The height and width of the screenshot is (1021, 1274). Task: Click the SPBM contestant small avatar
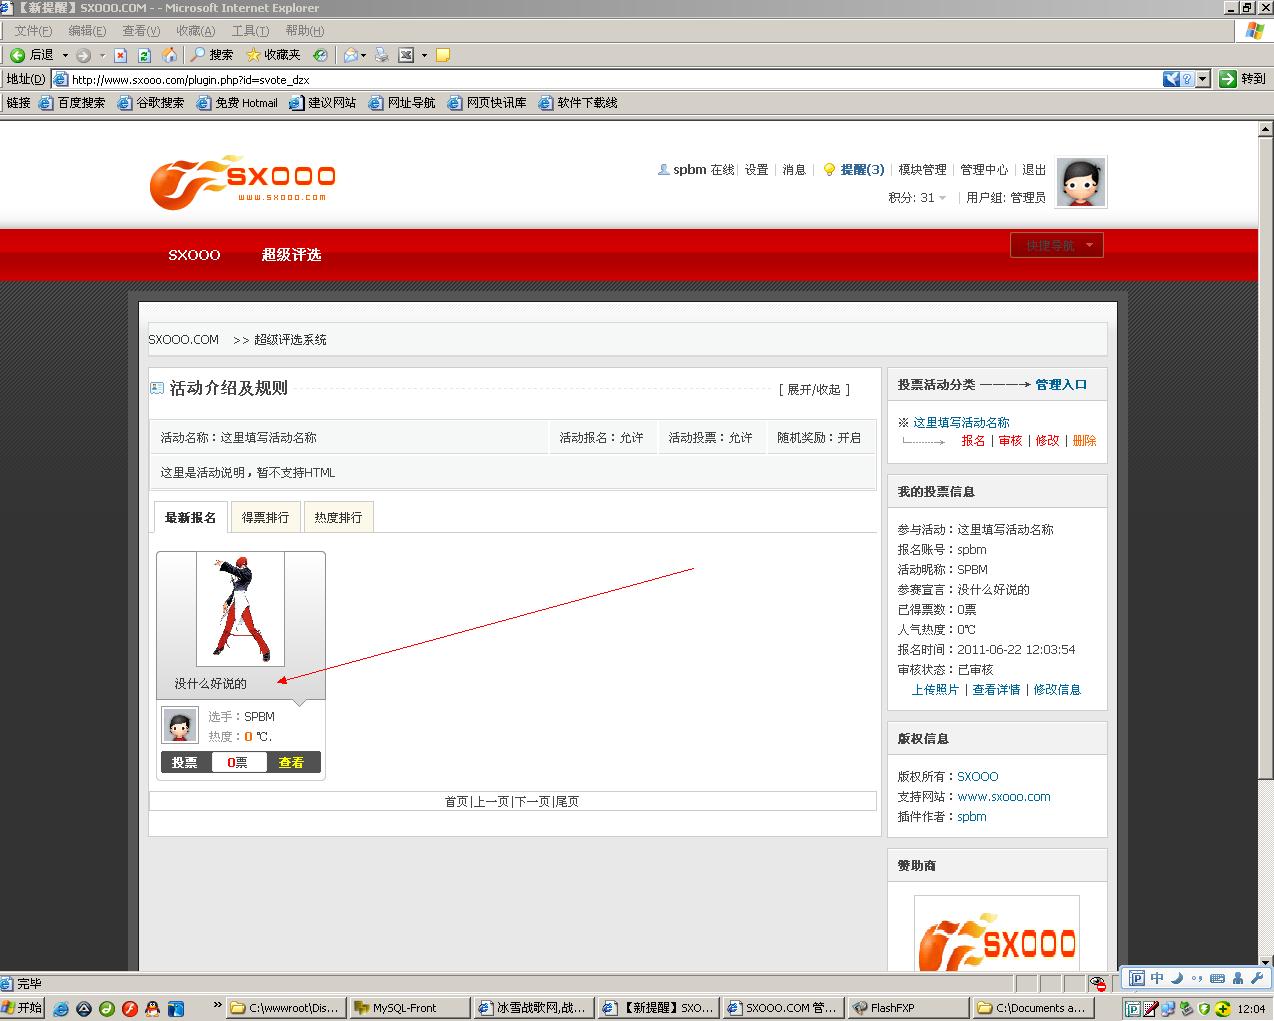click(180, 725)
